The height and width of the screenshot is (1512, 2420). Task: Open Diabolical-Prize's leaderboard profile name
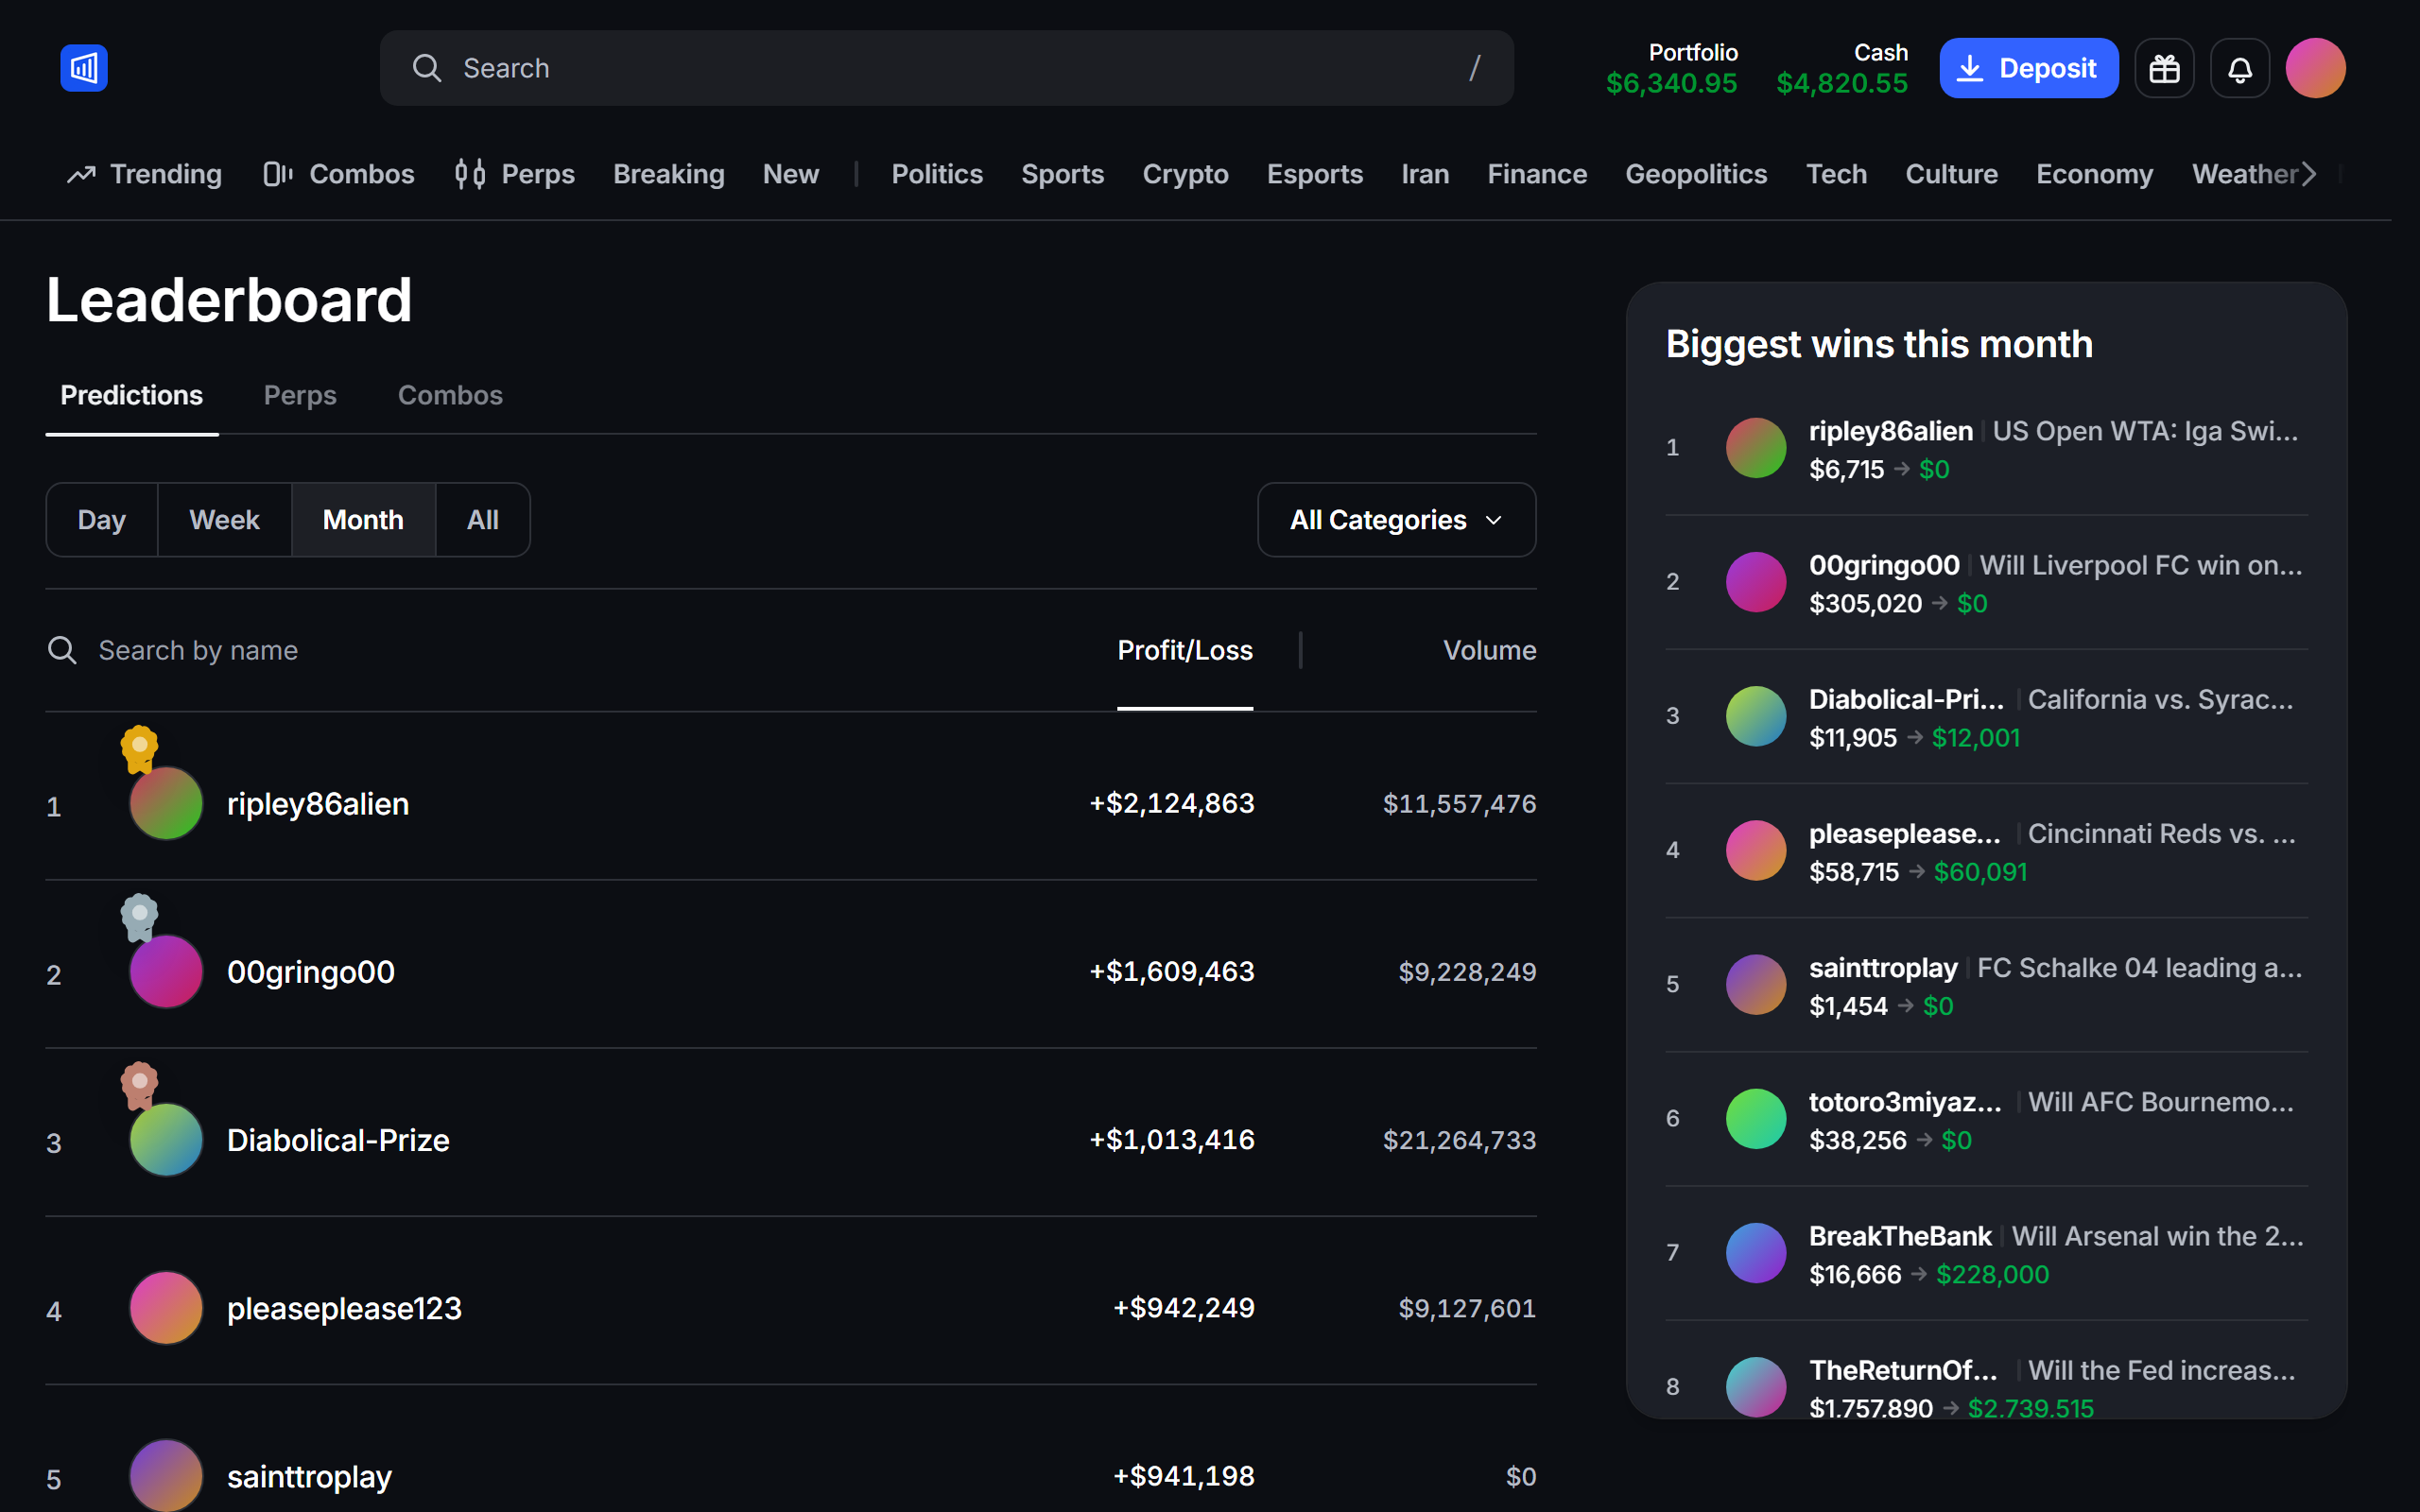(x=338, y=1140)
